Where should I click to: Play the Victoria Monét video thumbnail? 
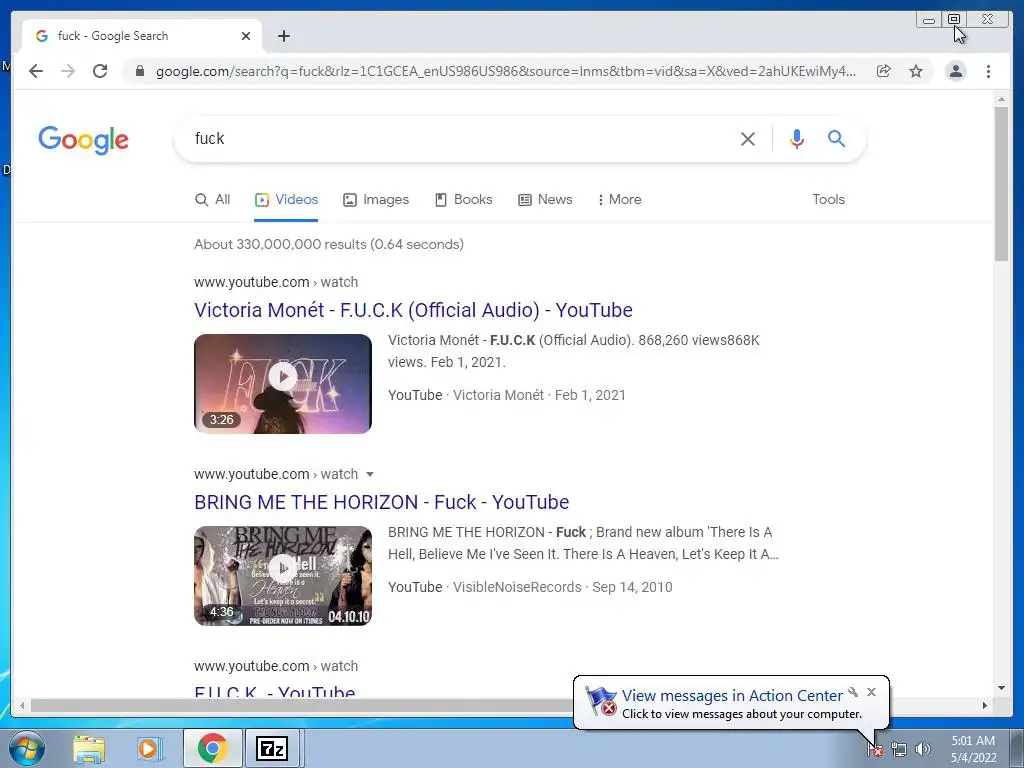283,383
